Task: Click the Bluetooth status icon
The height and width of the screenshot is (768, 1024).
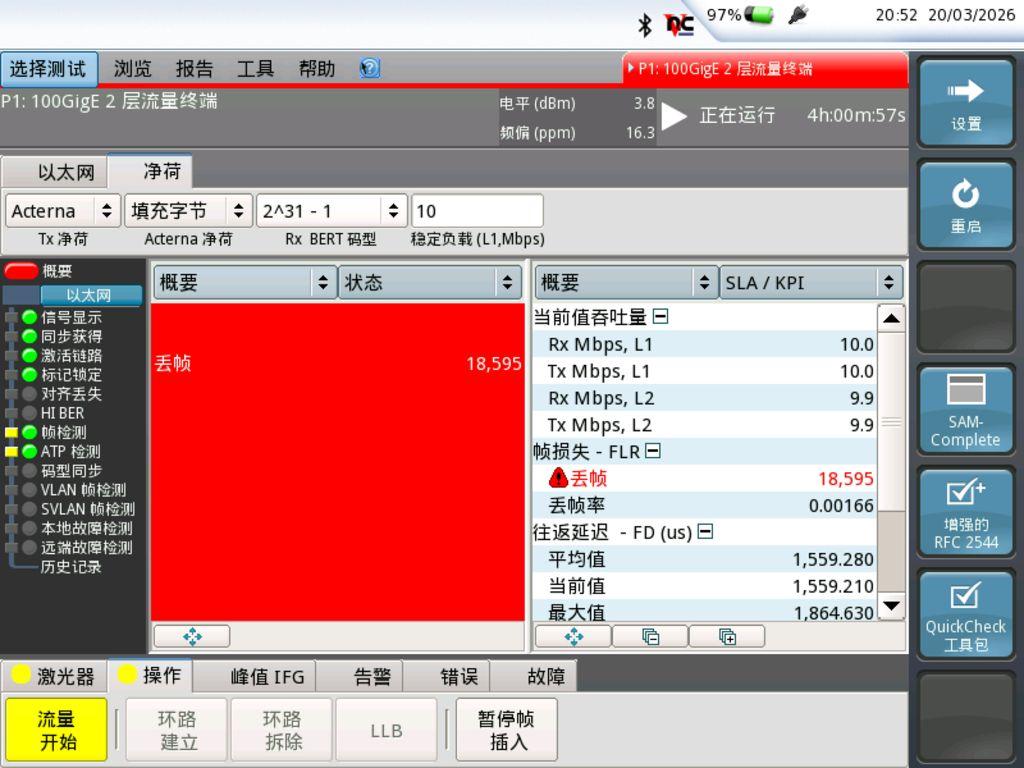Action: click(x=645, y=21)
